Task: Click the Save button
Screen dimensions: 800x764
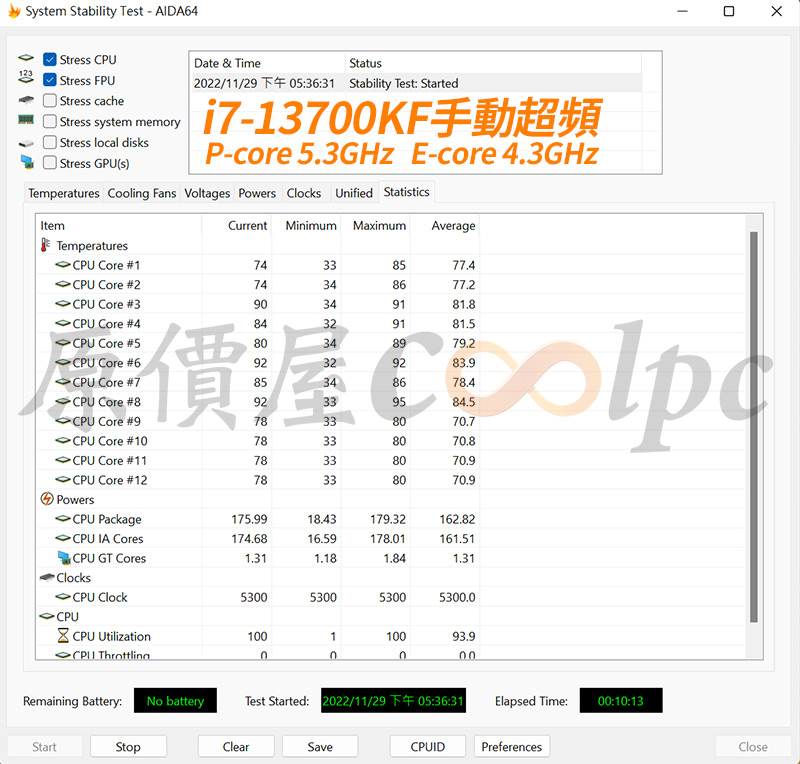Action: [320, 747]
